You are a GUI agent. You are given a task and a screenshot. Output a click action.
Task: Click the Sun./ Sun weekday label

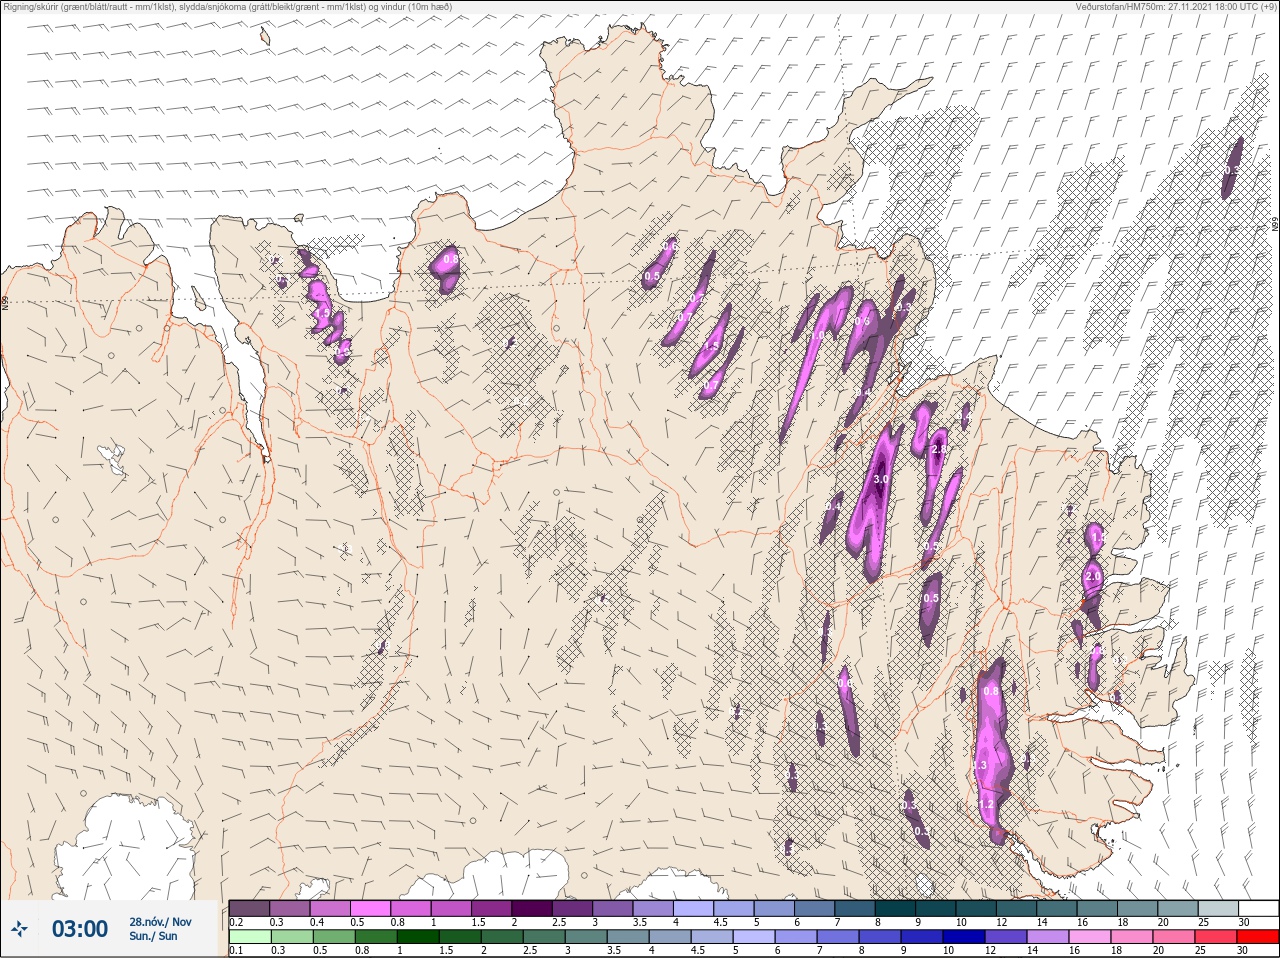153,936
